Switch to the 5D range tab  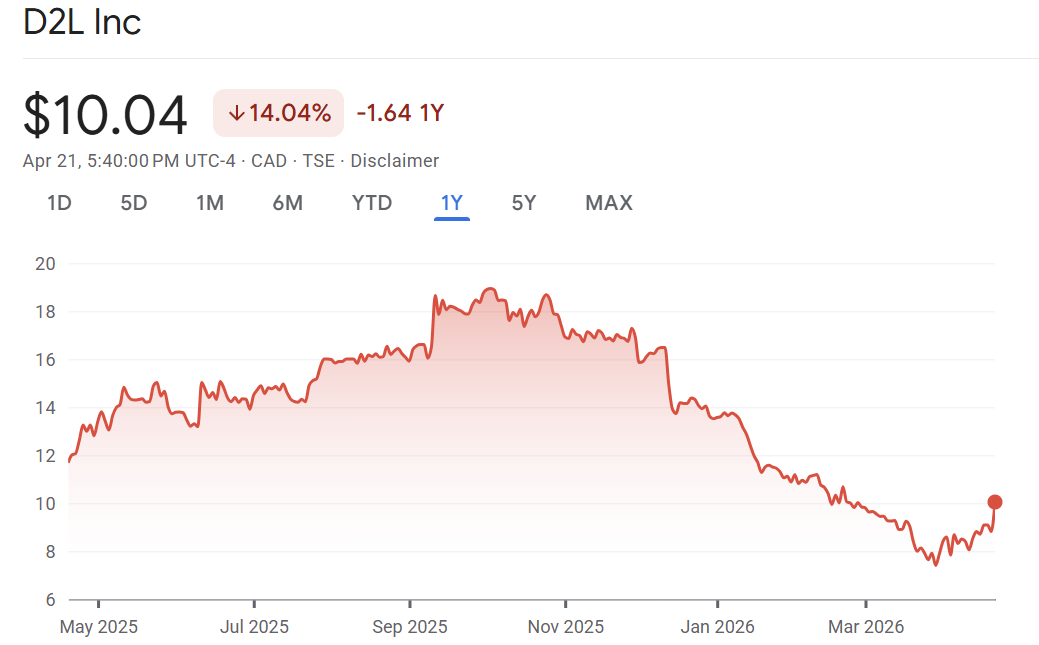point(134,203)
